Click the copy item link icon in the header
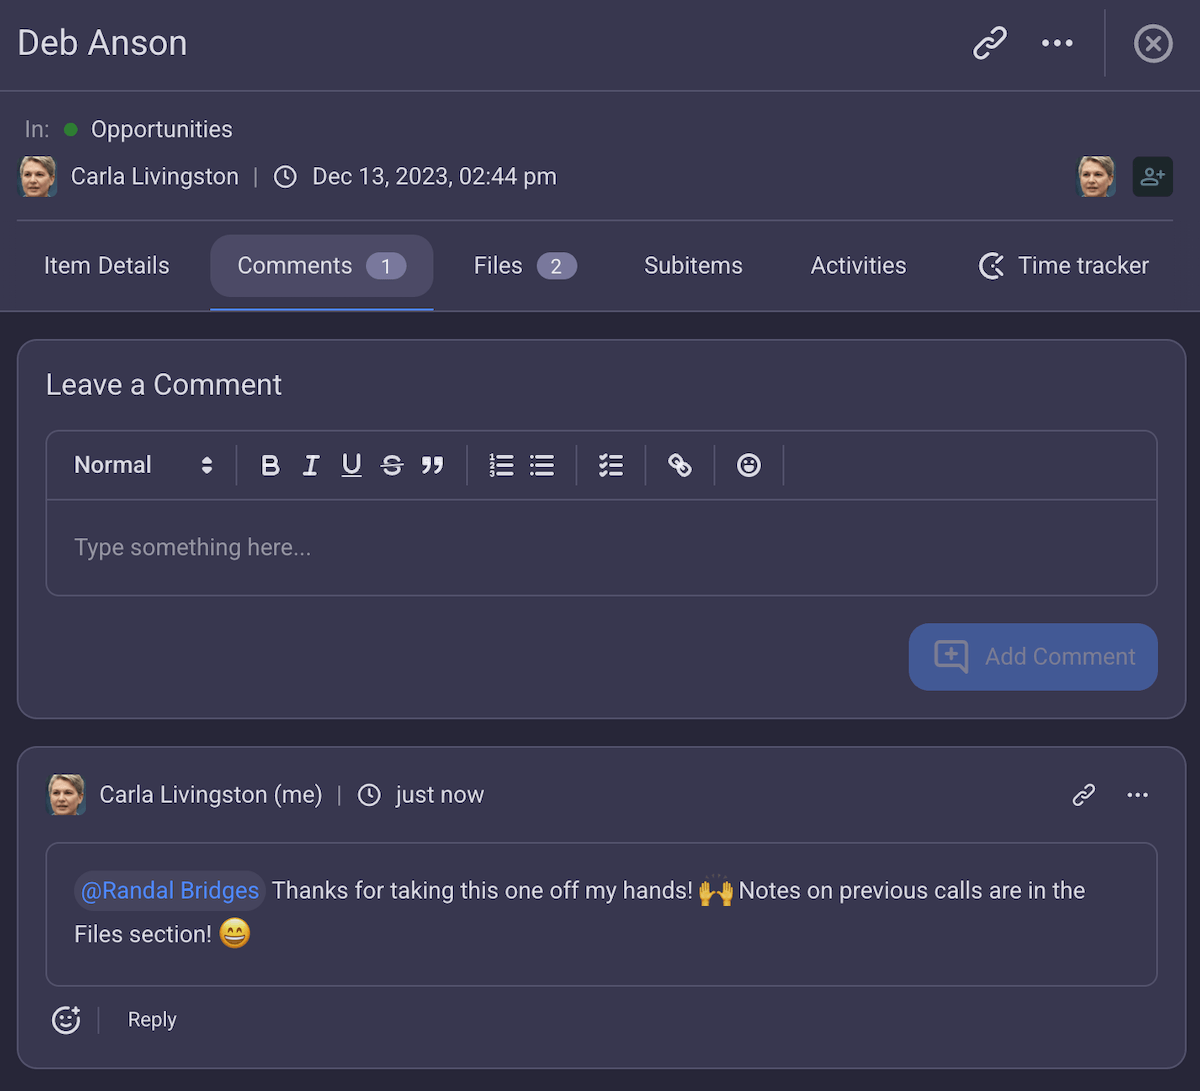Image resolution: width=1200 pixels, height=1091 pixels. tap(990, 43)
